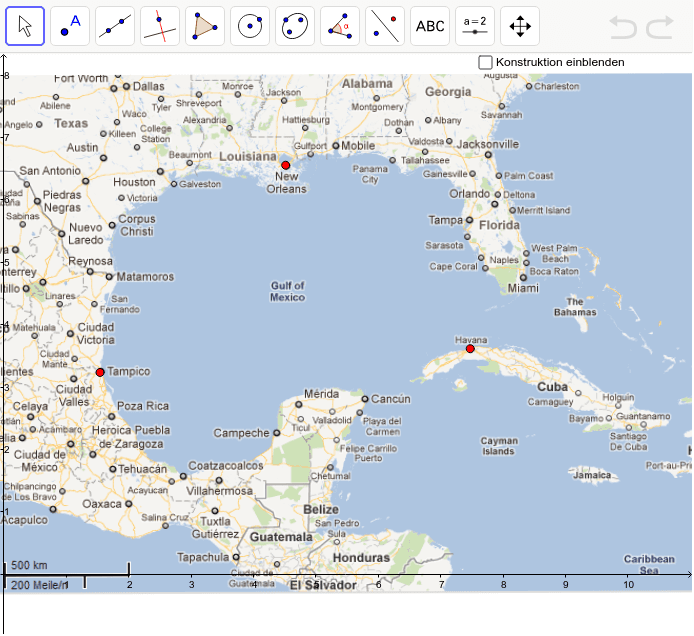694x636 pixels.
Task: Click the Oaxaca label on map
Action: tap(102, 504)
